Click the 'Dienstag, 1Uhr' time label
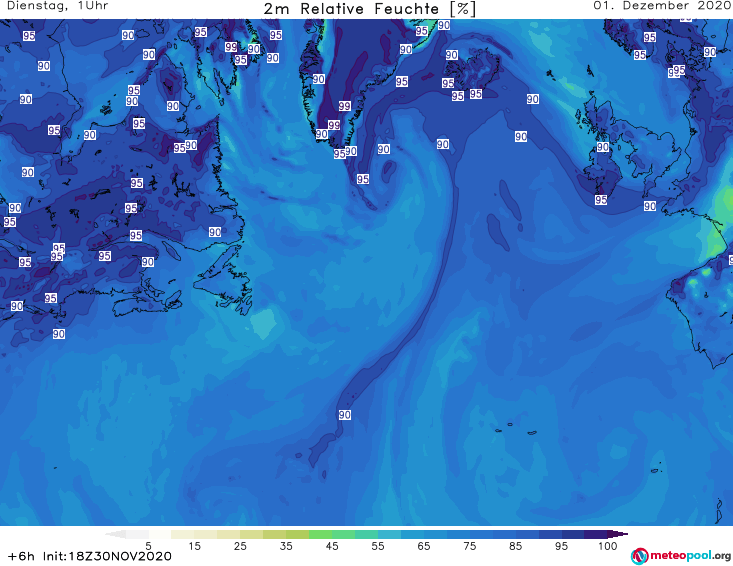 [x=57, y=6]
